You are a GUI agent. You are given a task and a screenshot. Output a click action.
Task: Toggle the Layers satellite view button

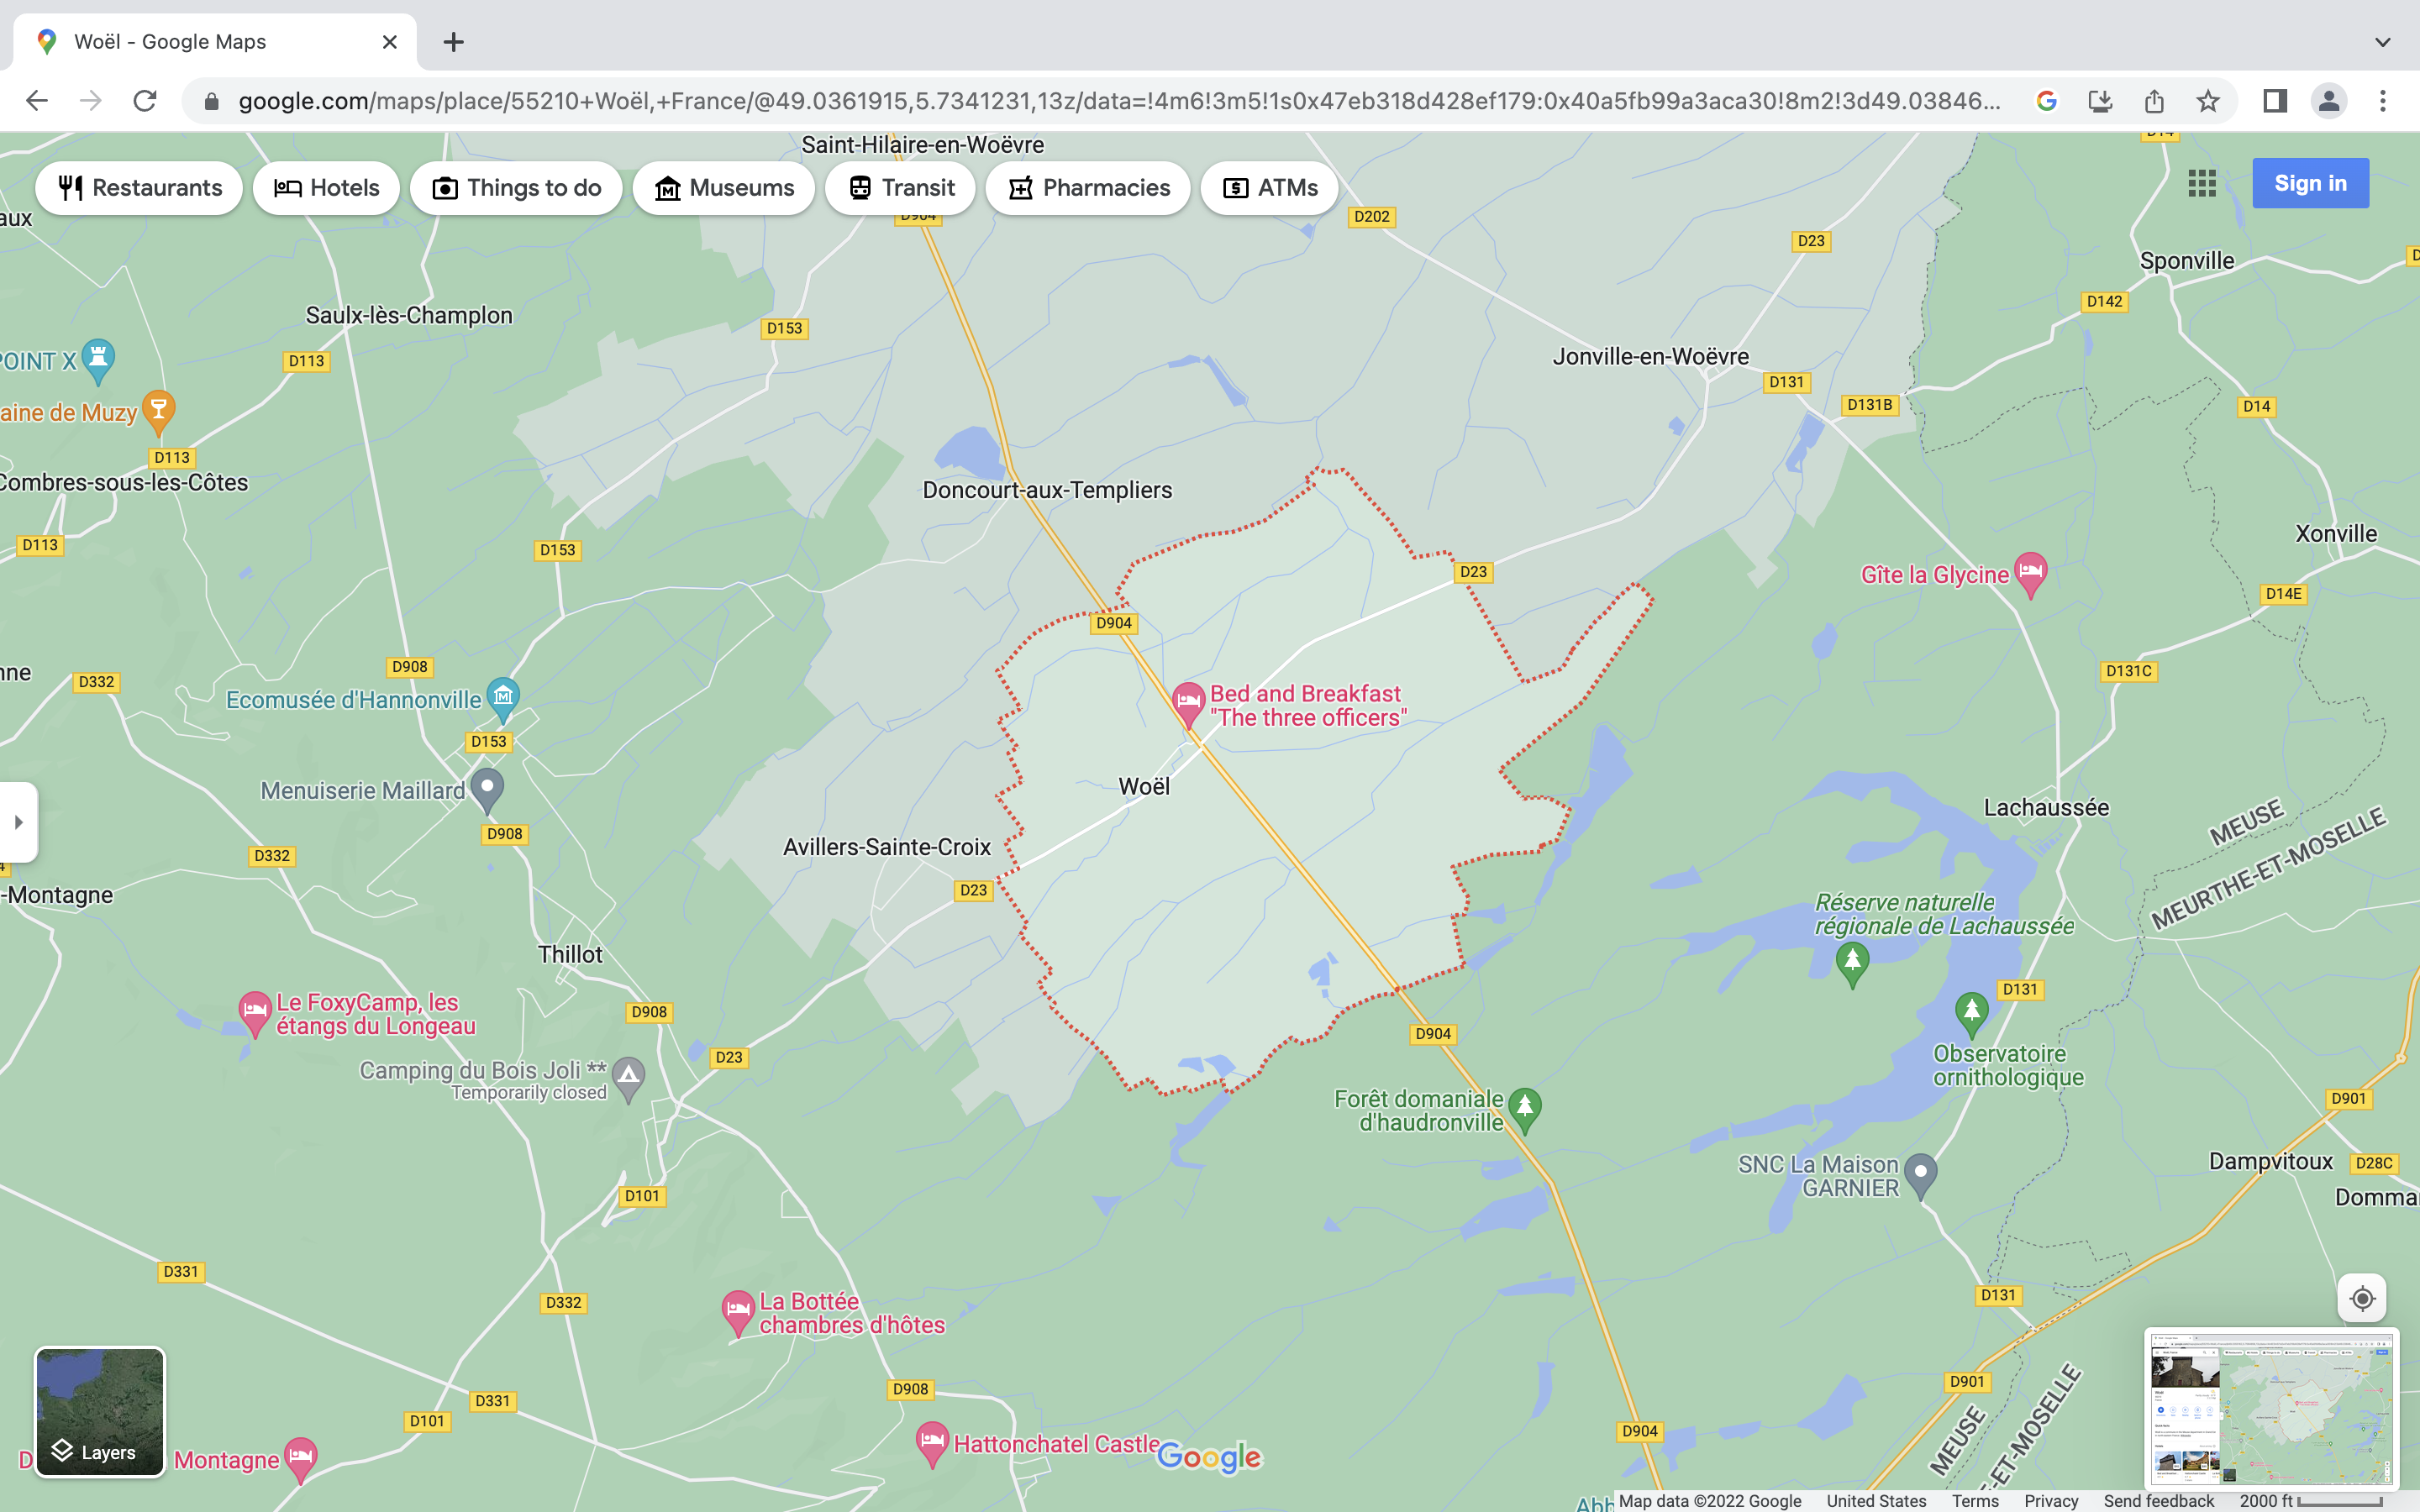pyautogui.click(x=100, y=1411)
